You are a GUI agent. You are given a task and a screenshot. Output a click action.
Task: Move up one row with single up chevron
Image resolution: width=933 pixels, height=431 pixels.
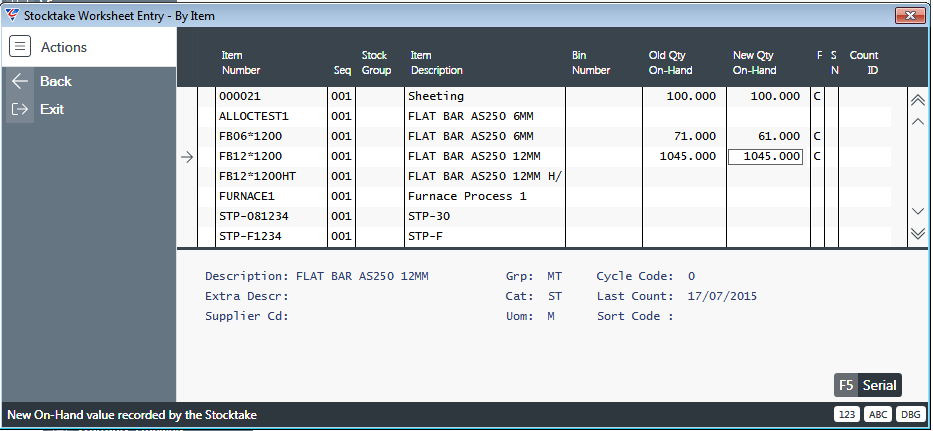[x=918, y=121]
